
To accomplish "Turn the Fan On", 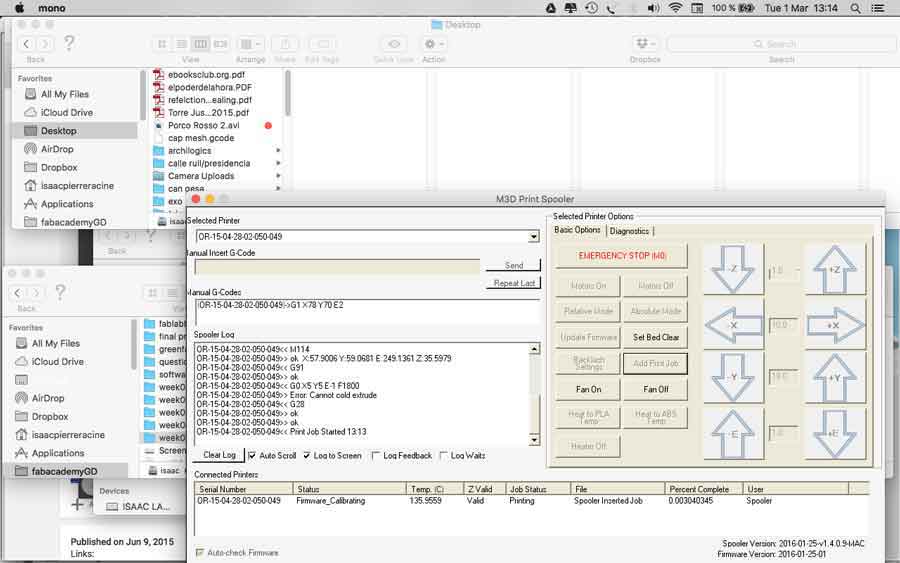I will click(x=588, y=389).
